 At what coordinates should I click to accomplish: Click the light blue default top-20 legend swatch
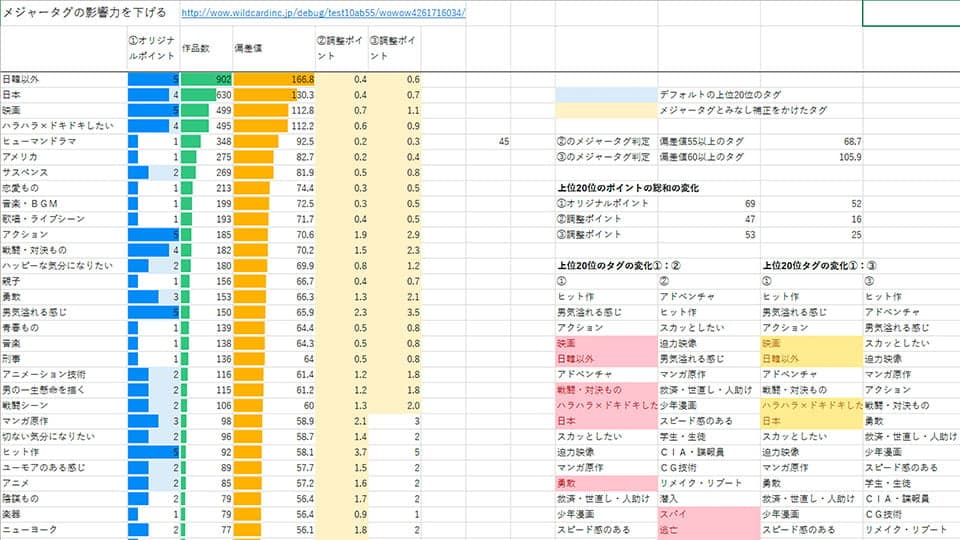pyautogui.click(x=605, y=94)
